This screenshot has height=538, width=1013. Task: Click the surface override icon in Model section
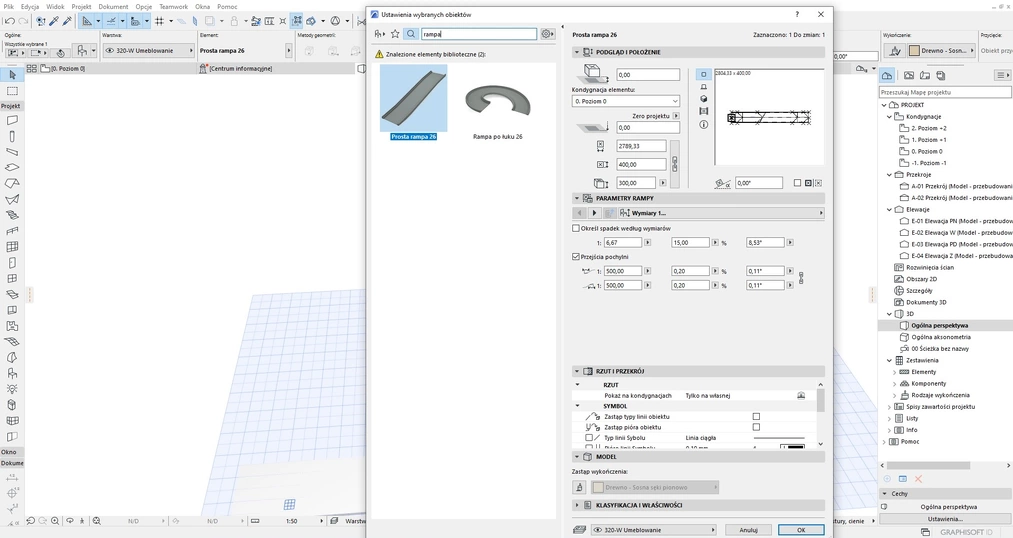[580, 488]
